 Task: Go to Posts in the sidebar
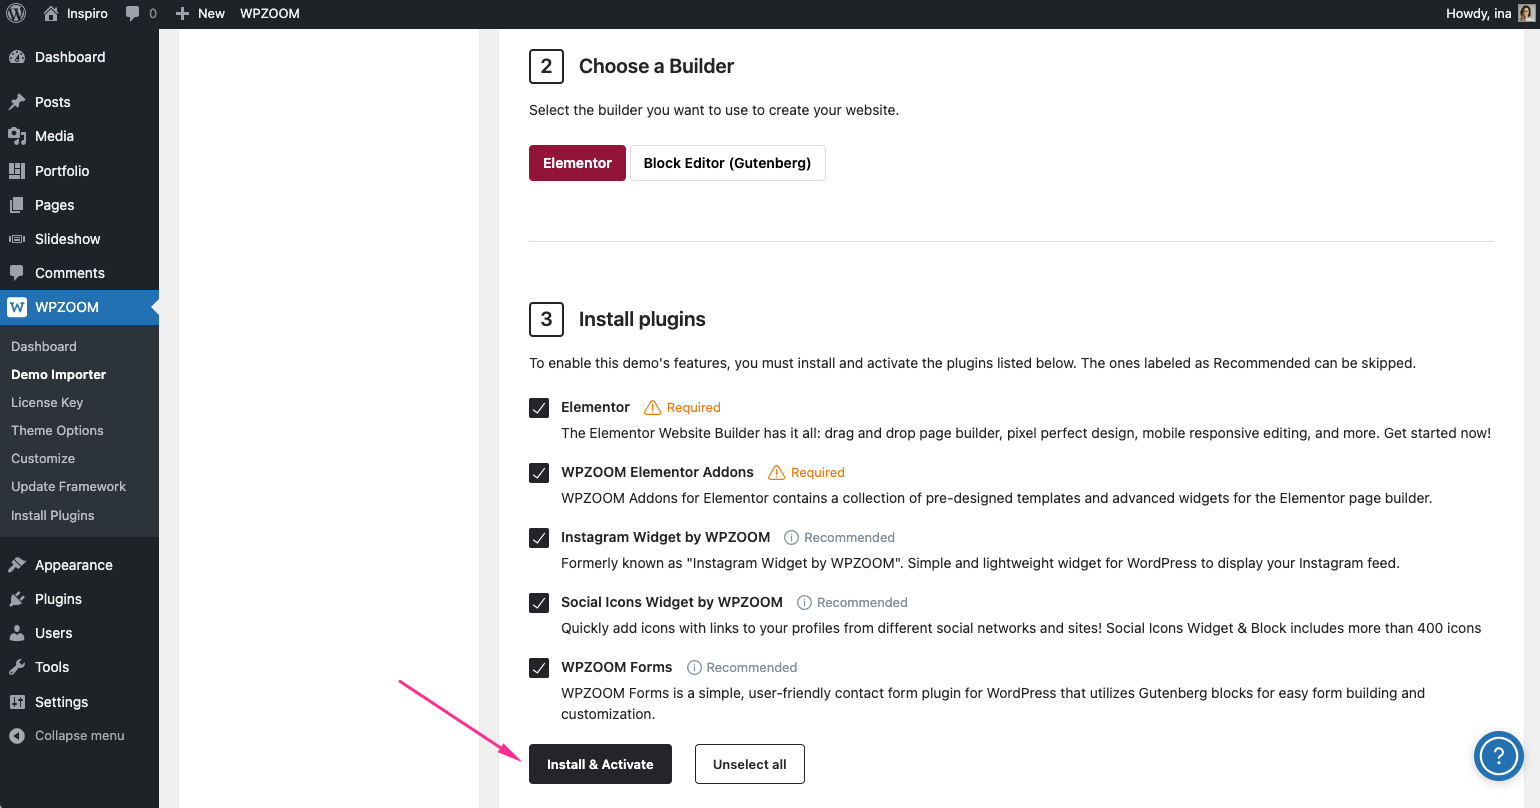53,102
